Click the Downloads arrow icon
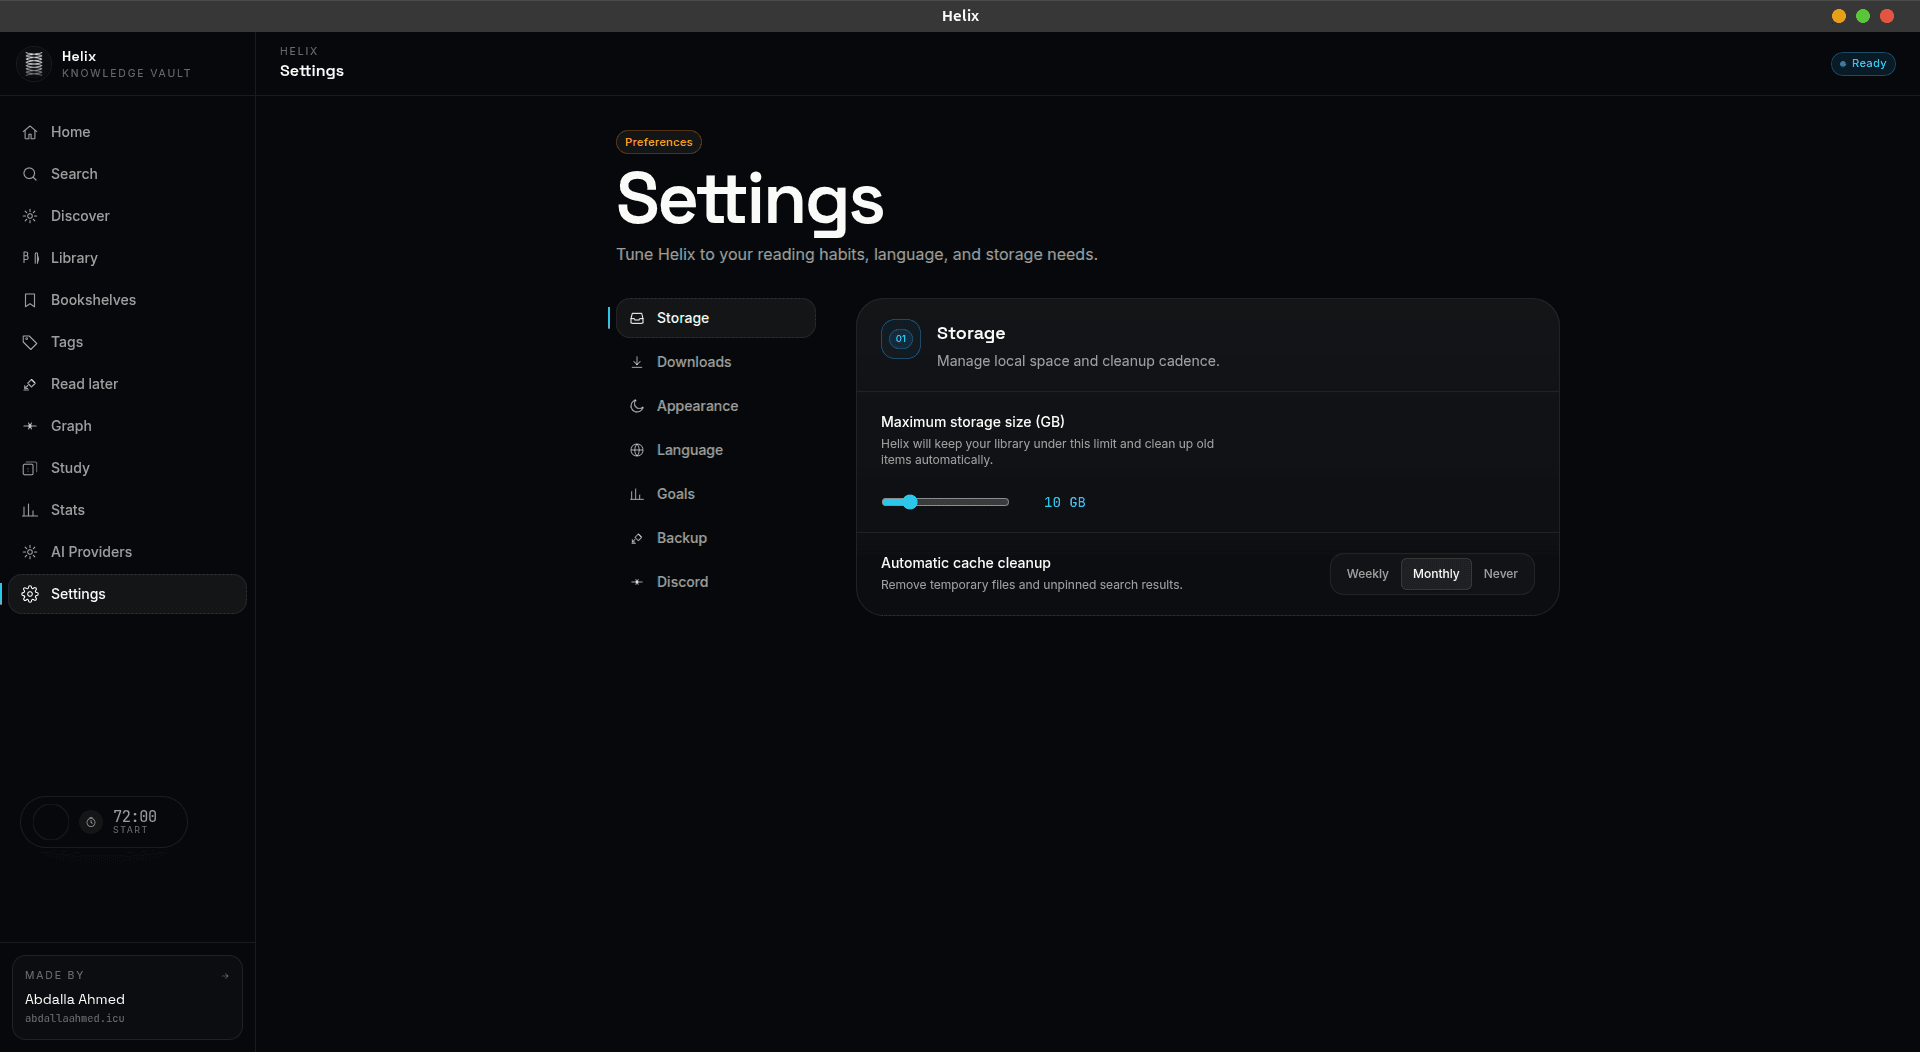The width and height of the screenshot is (1920, 1052). tap(637, 362)
